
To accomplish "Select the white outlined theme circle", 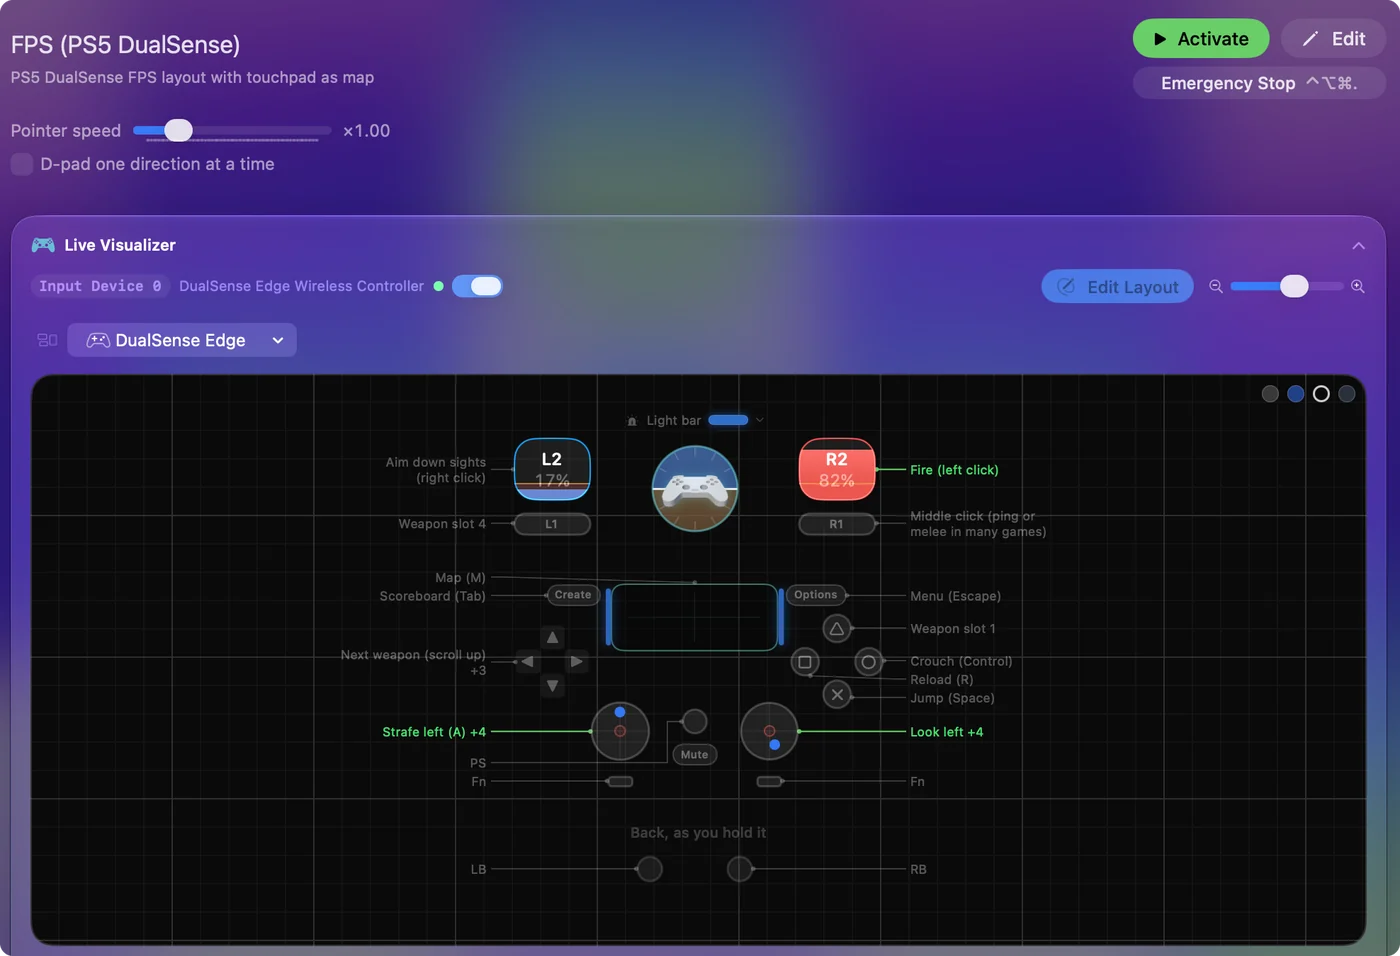I will 1321,394.
